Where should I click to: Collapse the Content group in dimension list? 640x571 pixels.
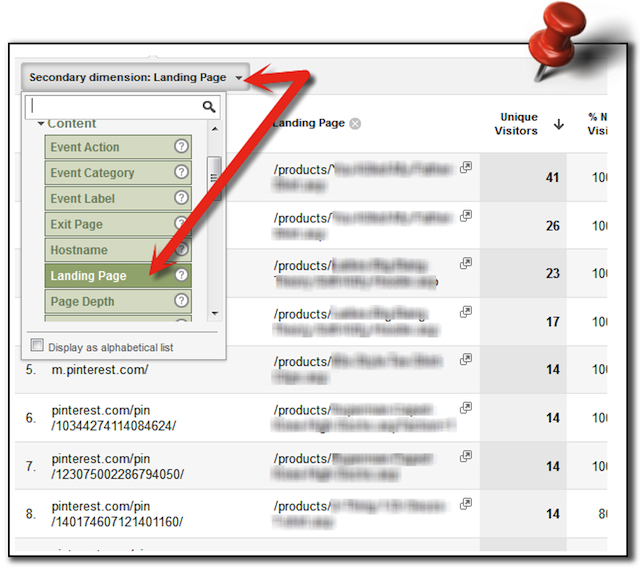pos(41,124)
